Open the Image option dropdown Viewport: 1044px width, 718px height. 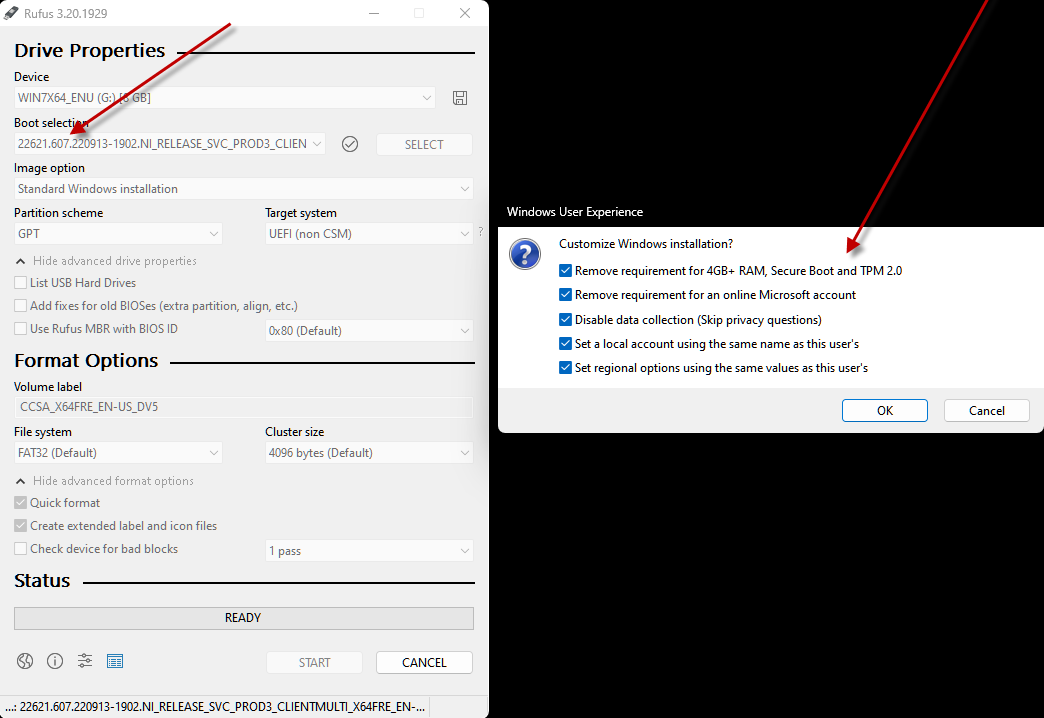click(244, 188)
